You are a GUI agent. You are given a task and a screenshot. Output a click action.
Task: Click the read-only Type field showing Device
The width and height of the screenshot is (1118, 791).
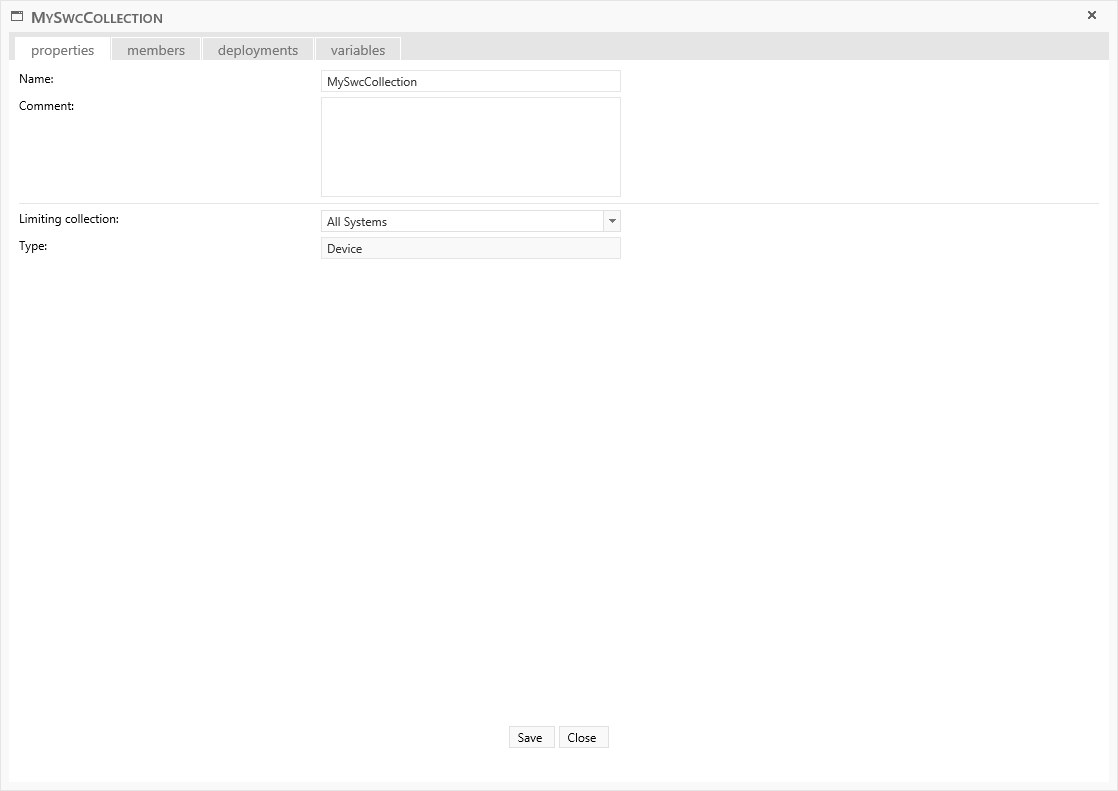coord(470,248)
